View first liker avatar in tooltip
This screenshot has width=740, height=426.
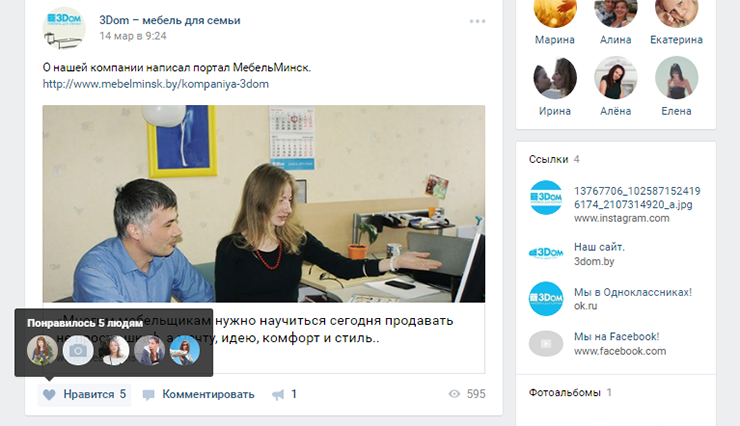coord(42,351)
